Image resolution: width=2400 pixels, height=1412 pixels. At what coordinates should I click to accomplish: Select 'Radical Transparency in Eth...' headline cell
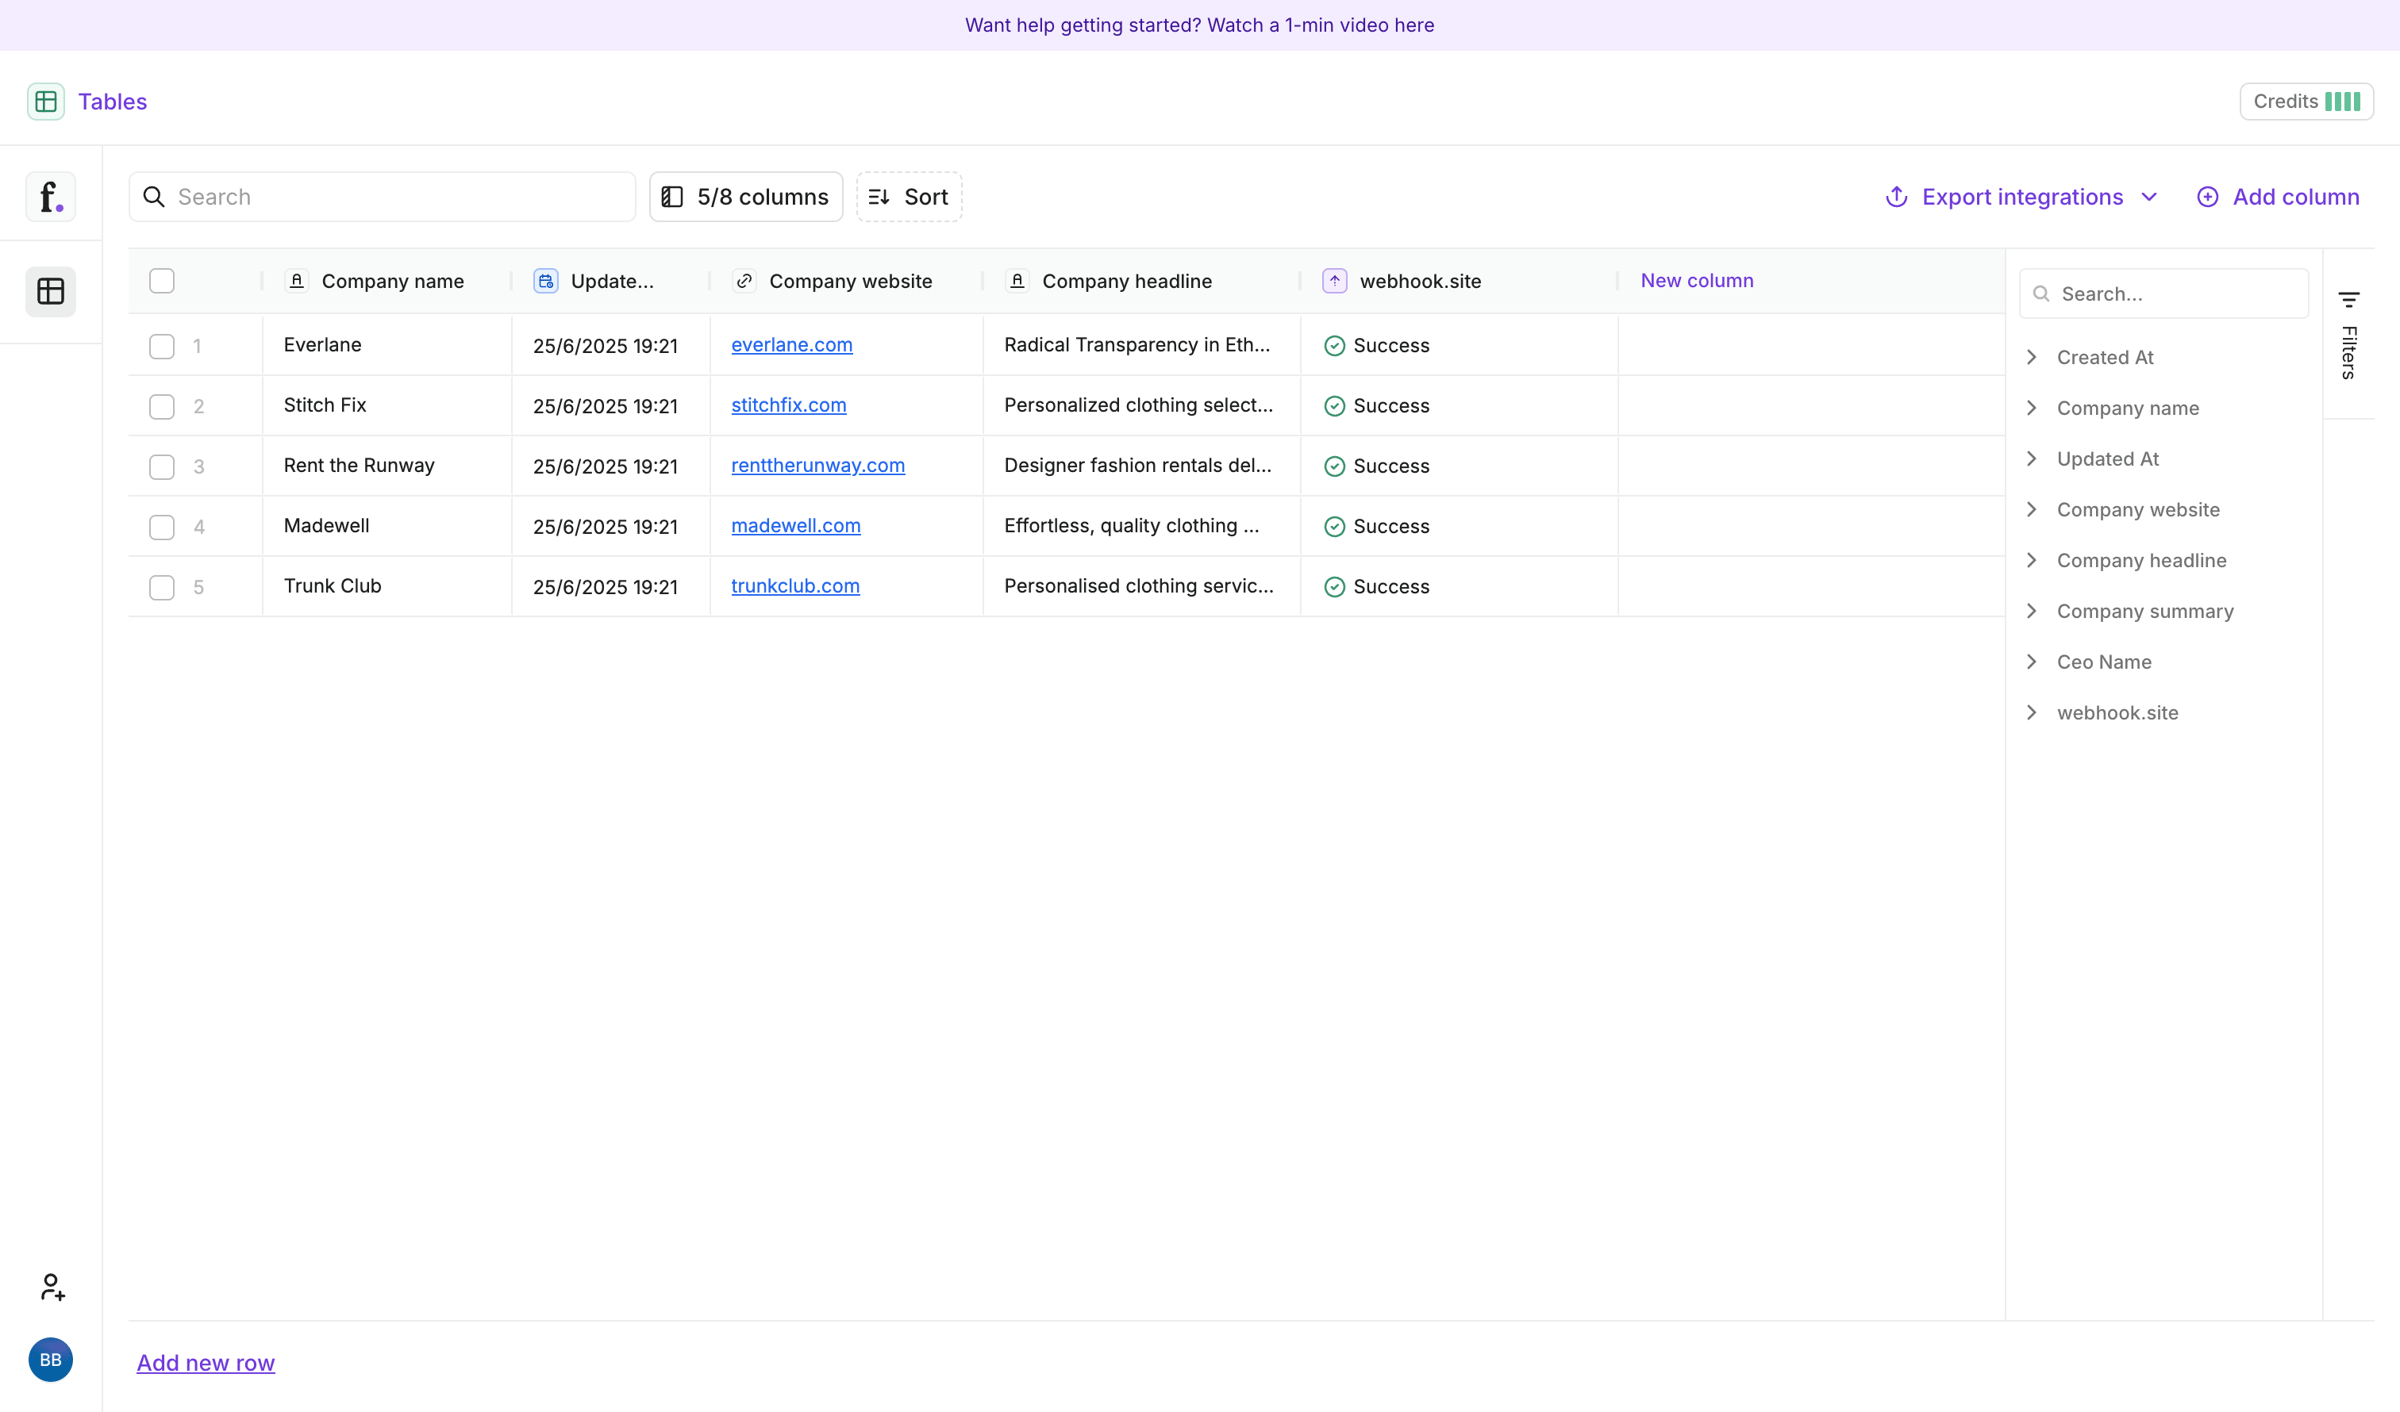[x=1142, y=345]
